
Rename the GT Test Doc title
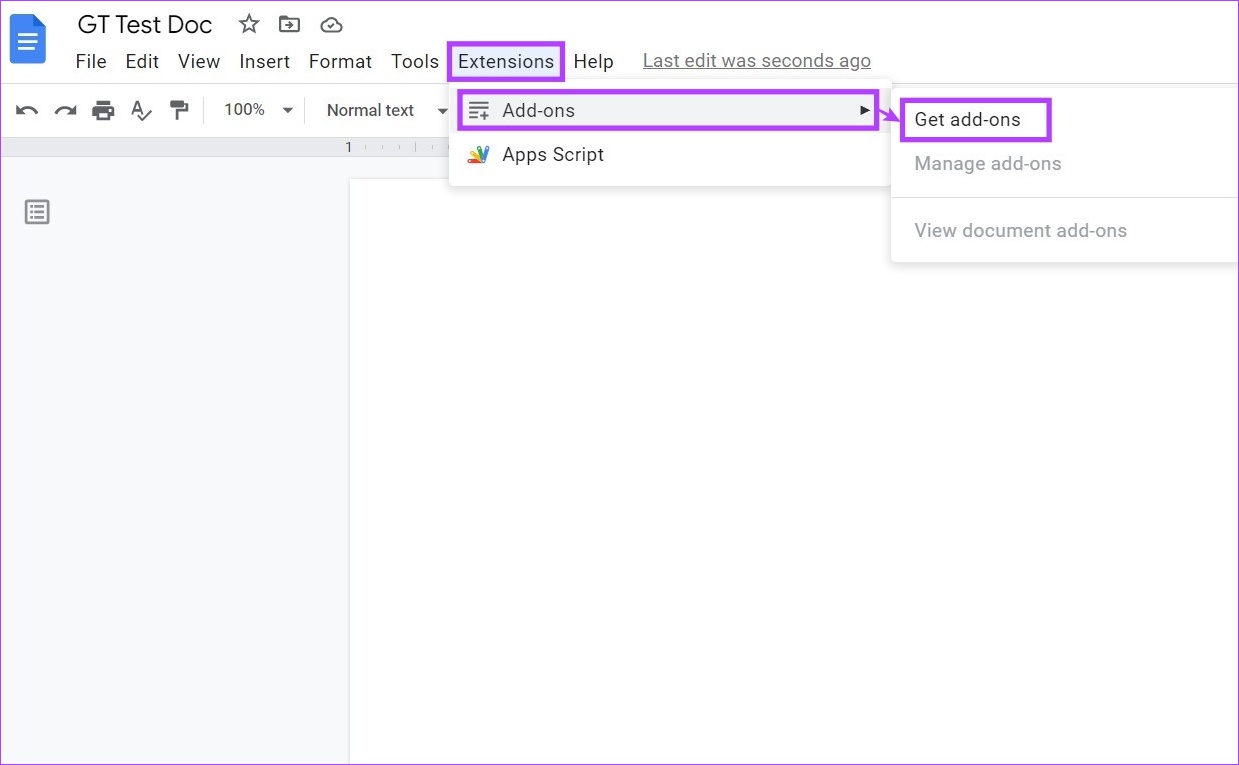(x=145, y=24)
